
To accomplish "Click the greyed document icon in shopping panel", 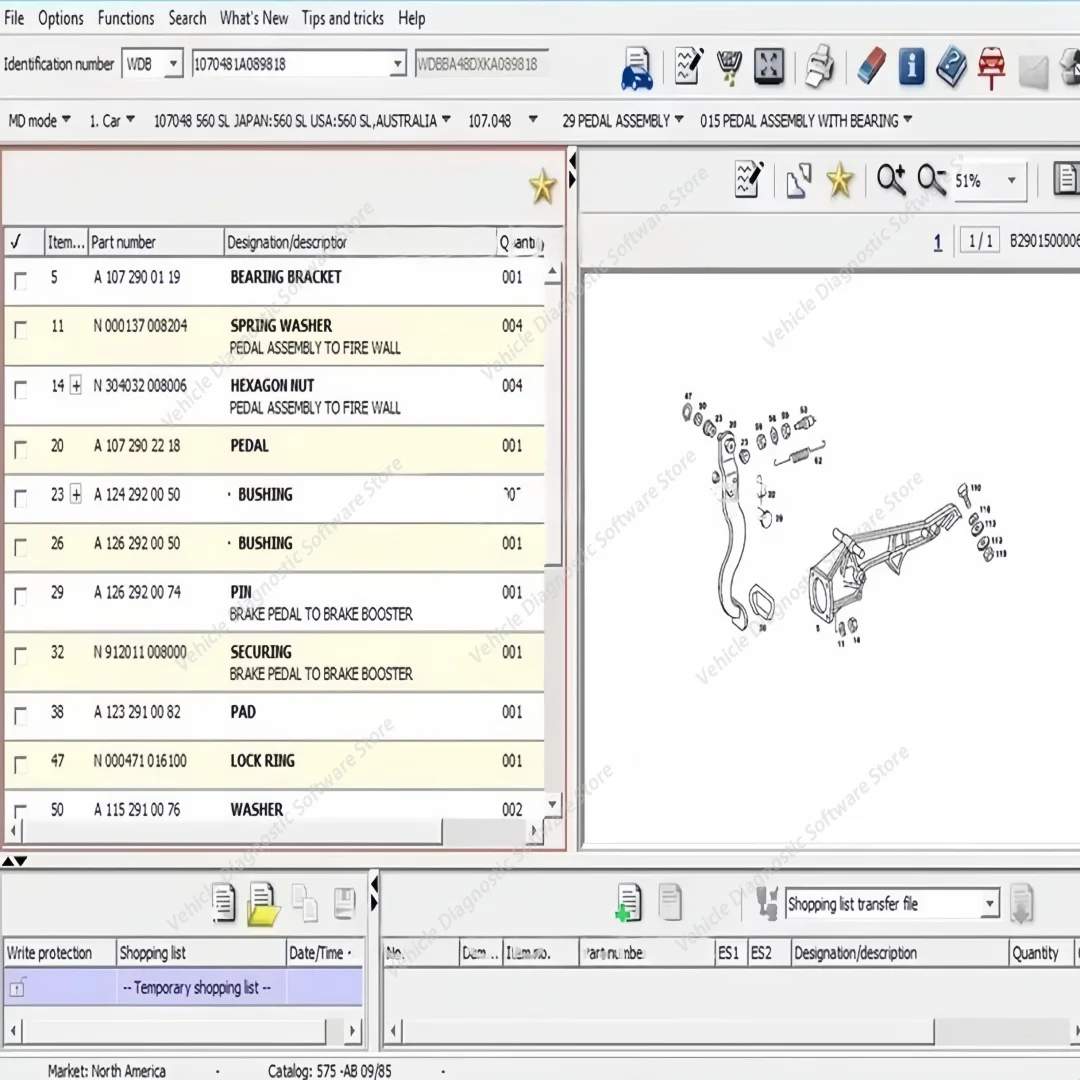I will click(669, 901).
